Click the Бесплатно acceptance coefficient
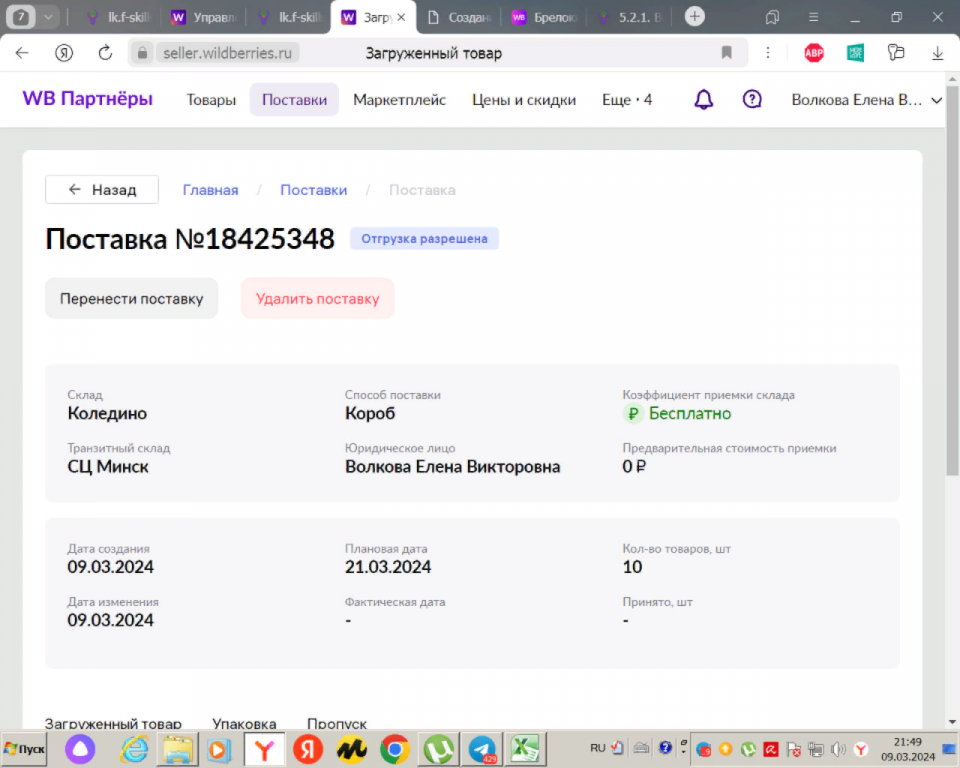 pyautogui.click(x=689, y=414)
